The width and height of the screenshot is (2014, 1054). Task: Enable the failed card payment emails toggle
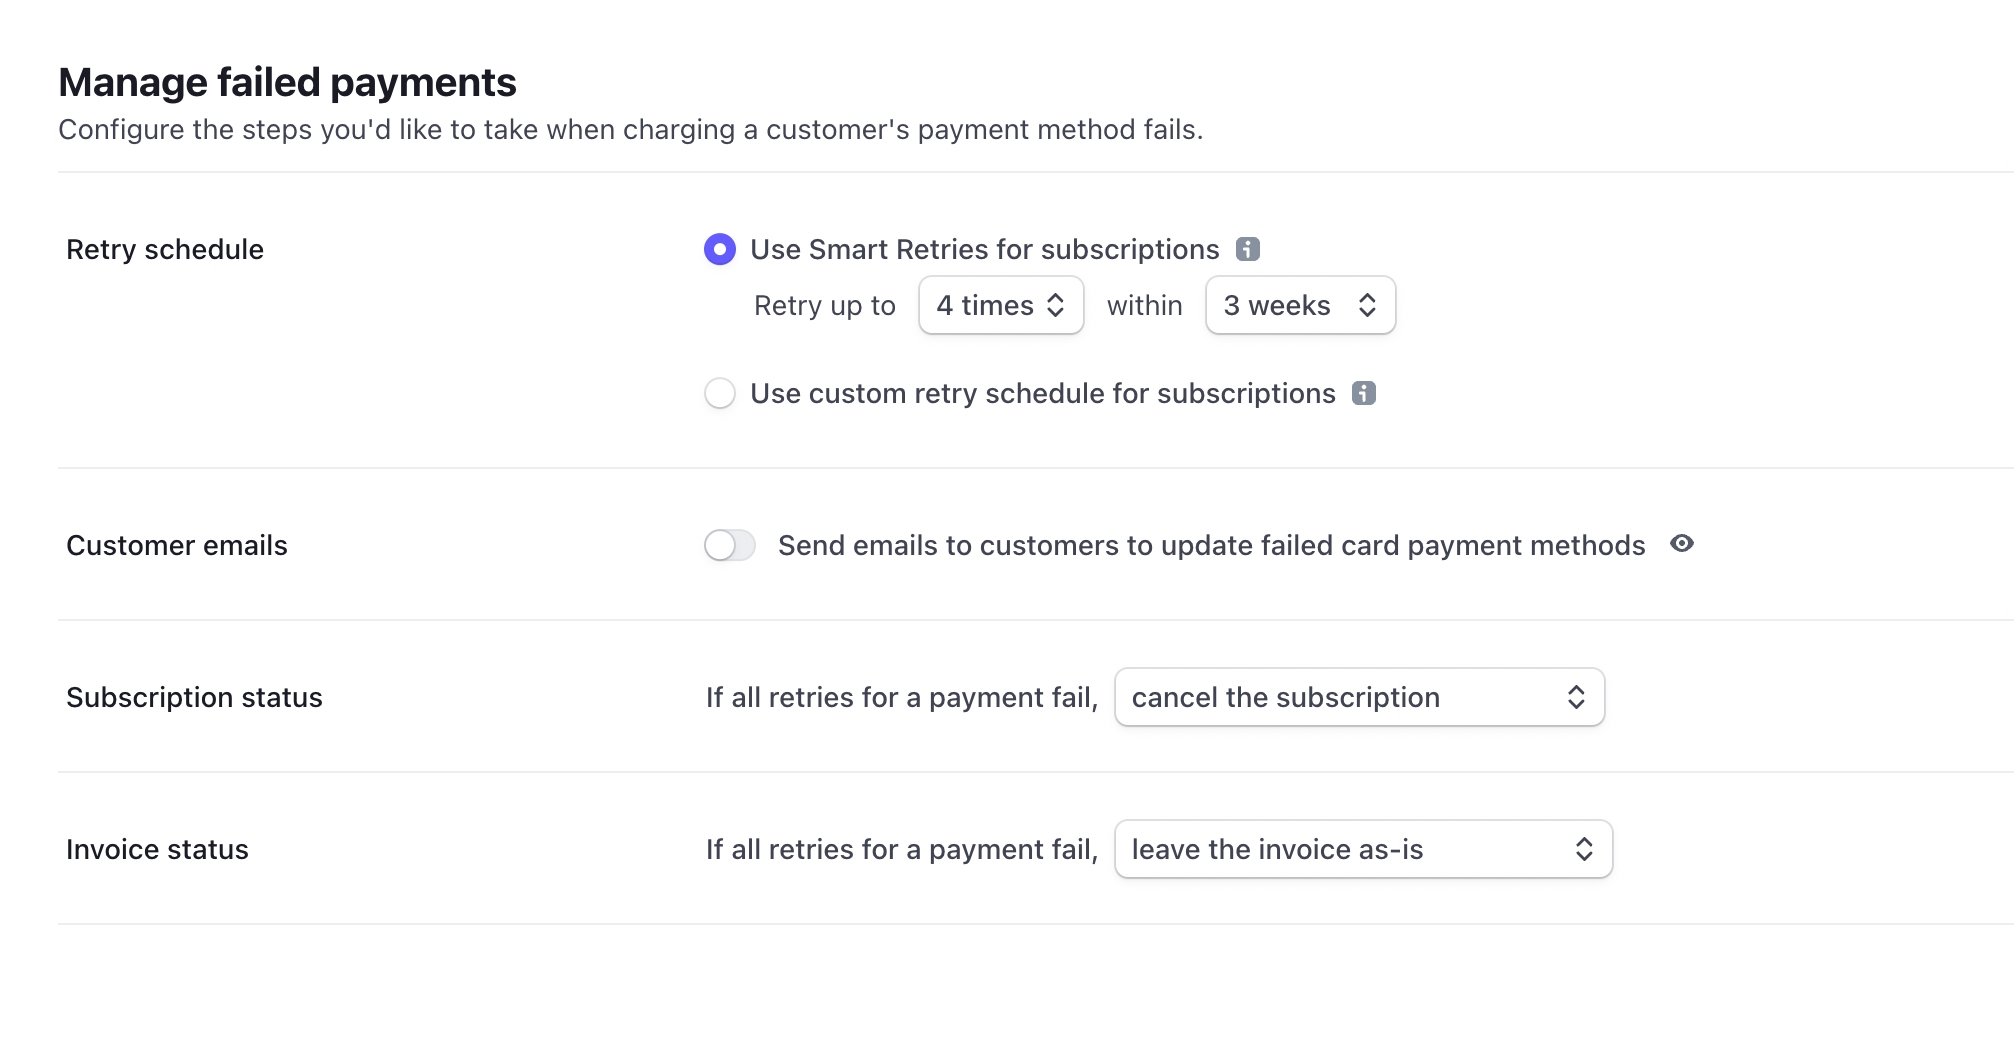point(730,545)
